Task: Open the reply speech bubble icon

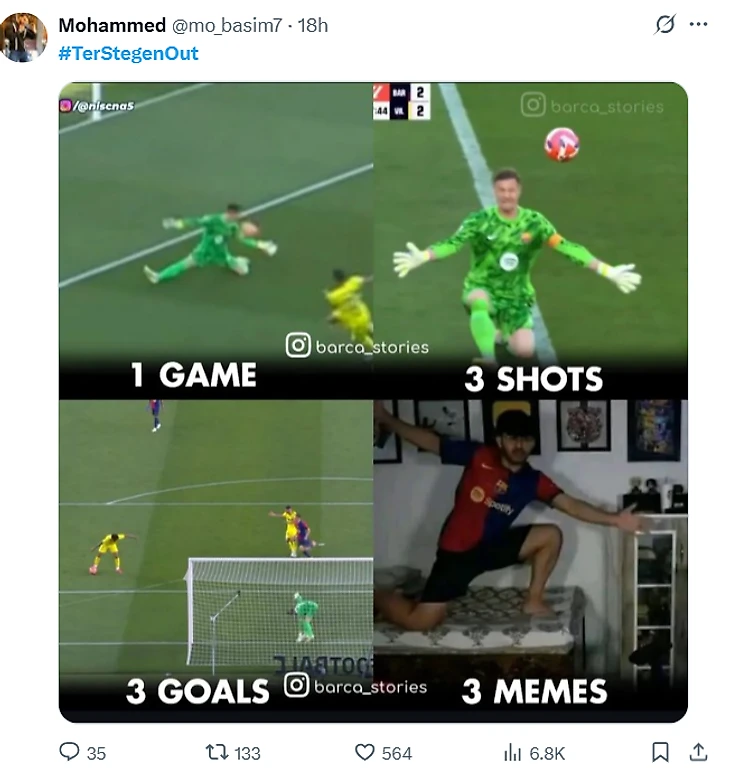Action: coord(69,752)
